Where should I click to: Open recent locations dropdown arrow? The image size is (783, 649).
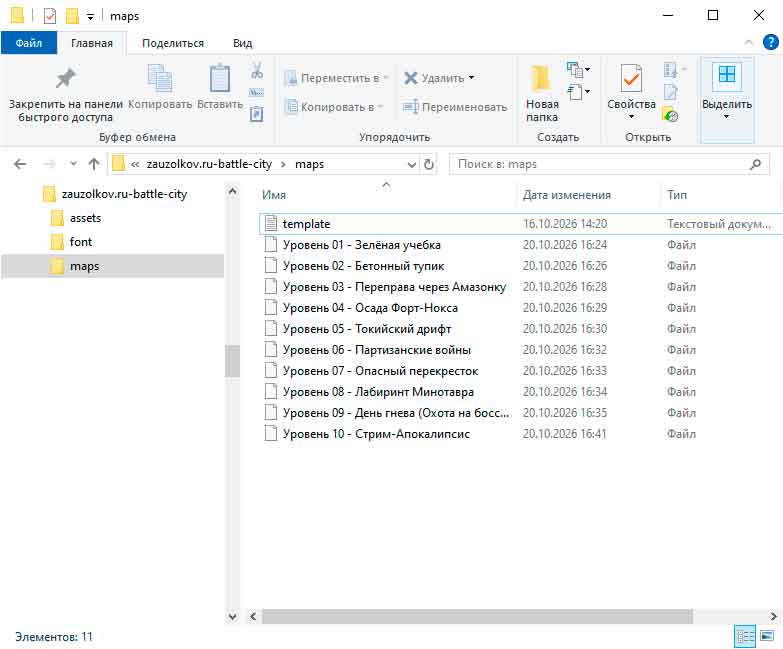(73, 164)
